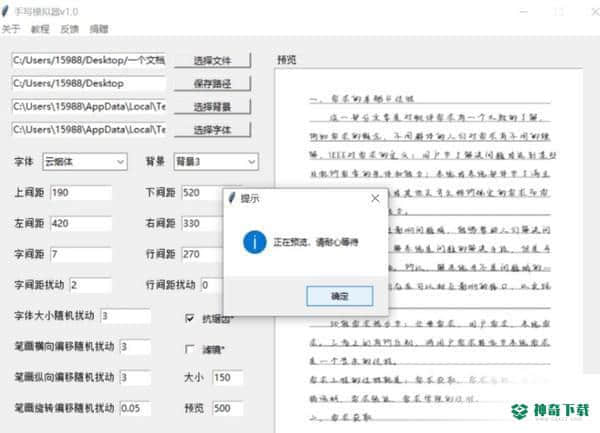
Task: Click the 正在预览 message text in dialog
Action: coord(316,242)
